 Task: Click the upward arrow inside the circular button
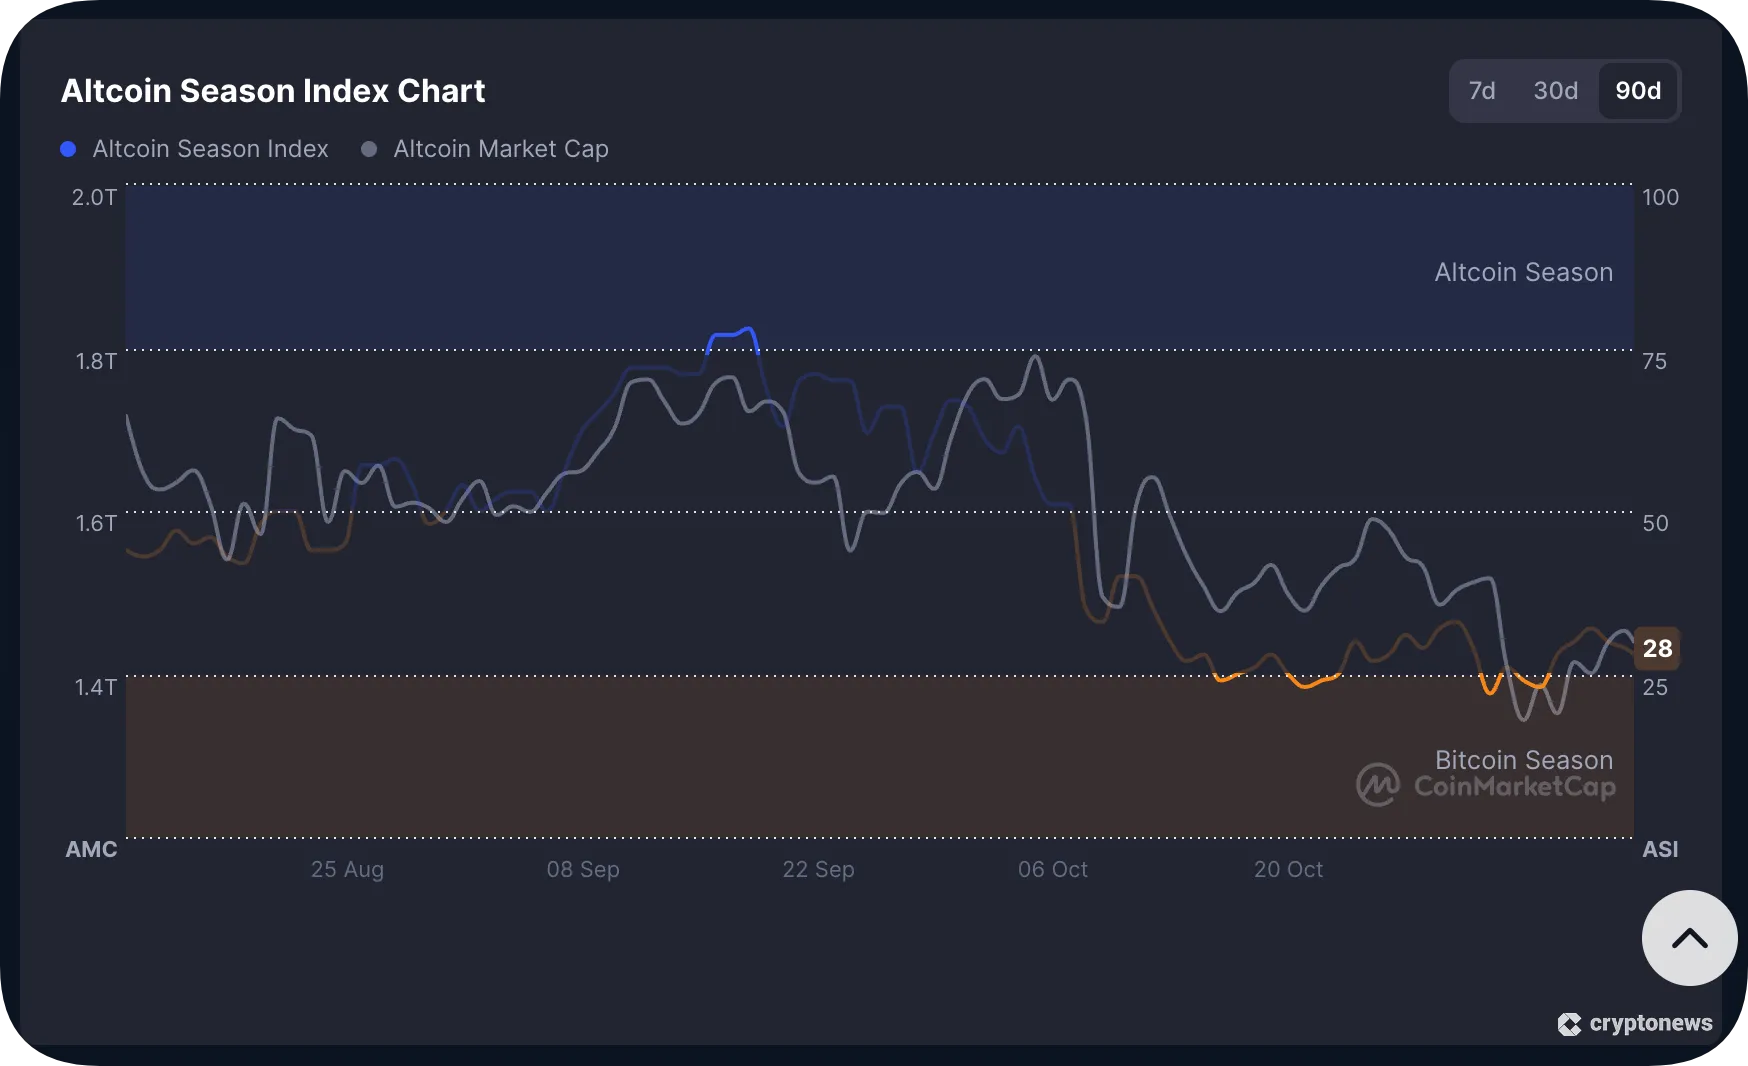coord(1689,938)
